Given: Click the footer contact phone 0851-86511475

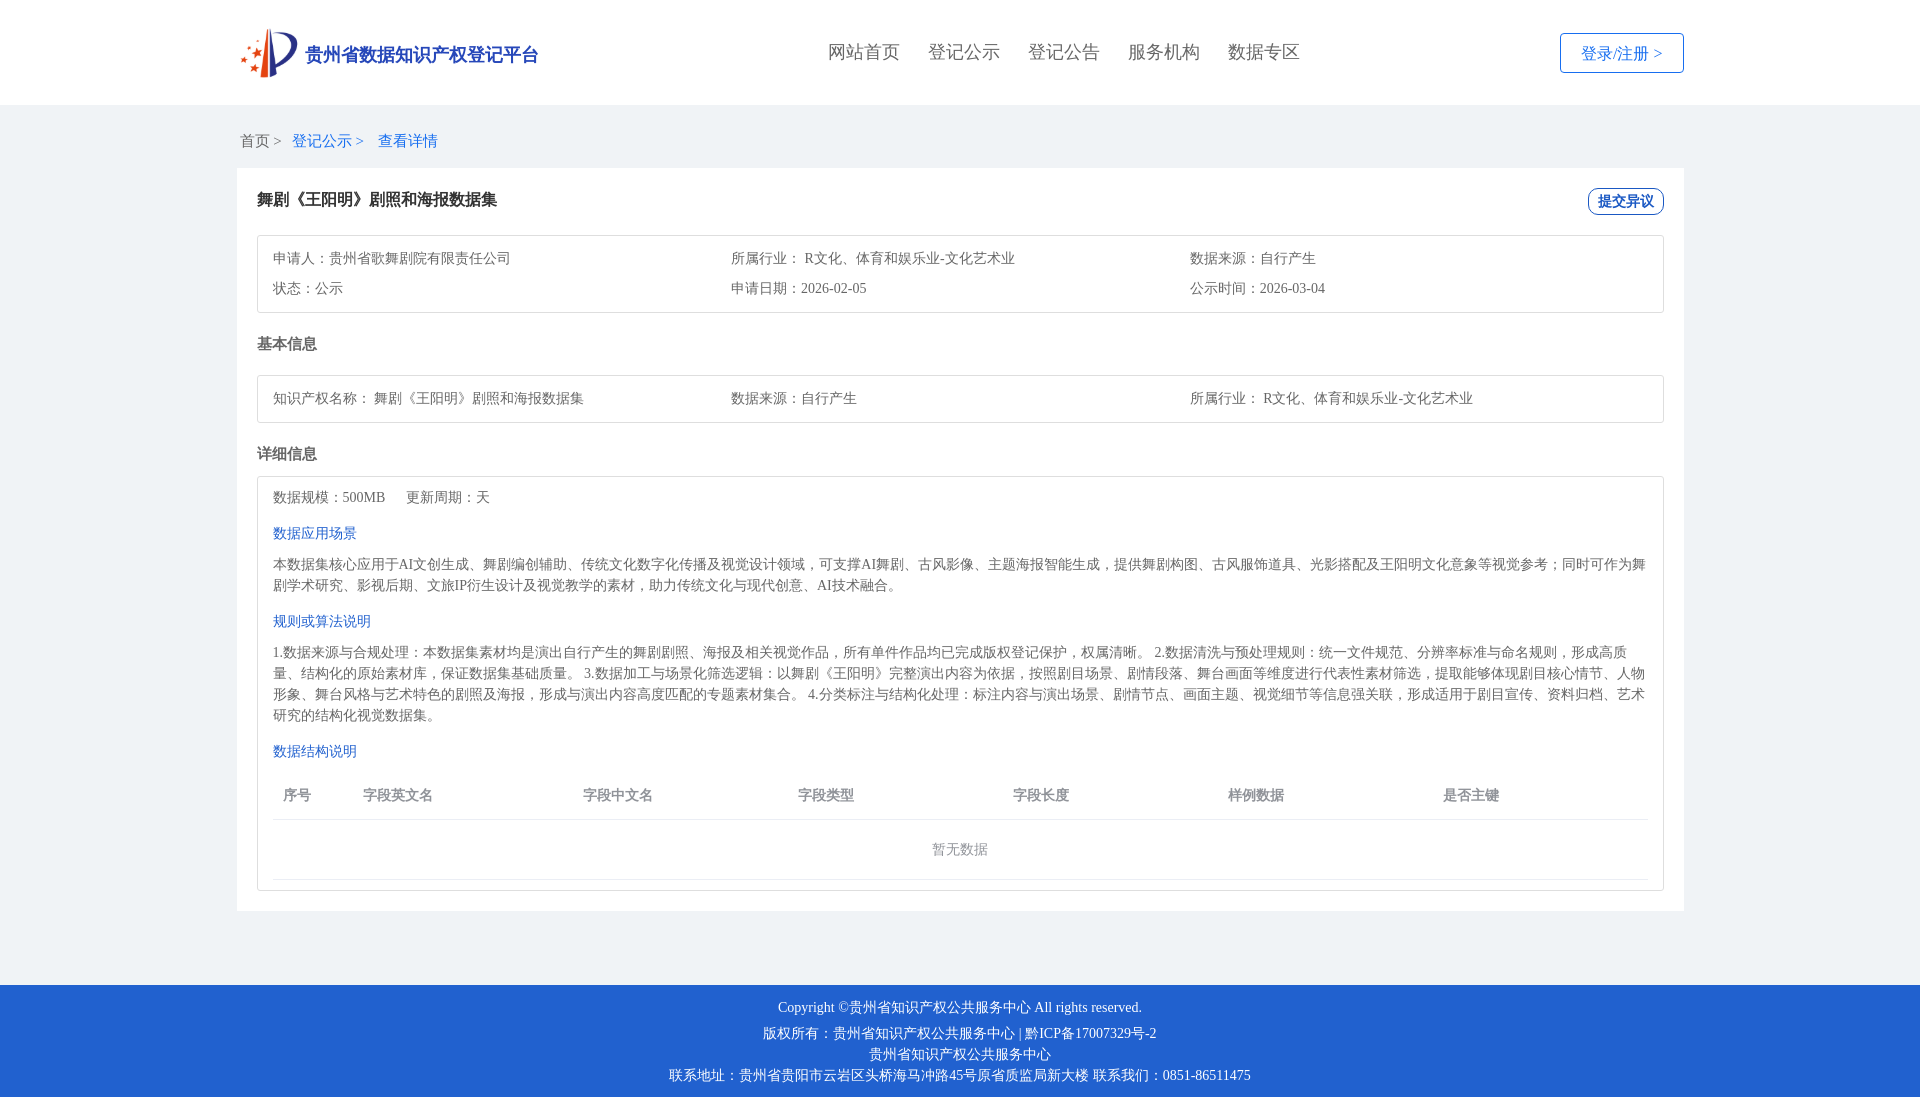Looking at the screenshot, I should tap(1206, 1075).
